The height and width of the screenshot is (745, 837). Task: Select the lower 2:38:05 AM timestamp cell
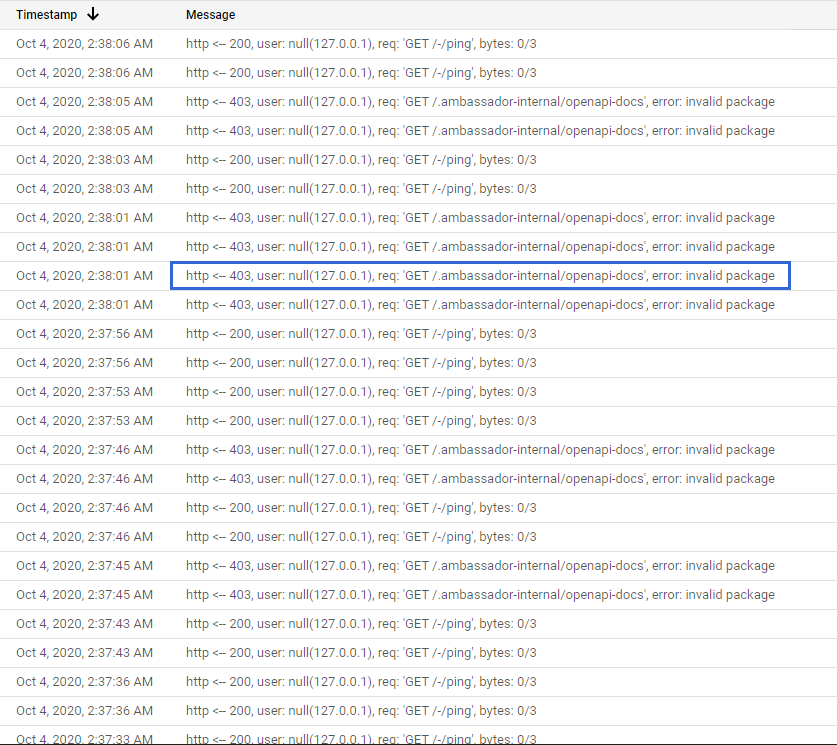tap(84, 131)
